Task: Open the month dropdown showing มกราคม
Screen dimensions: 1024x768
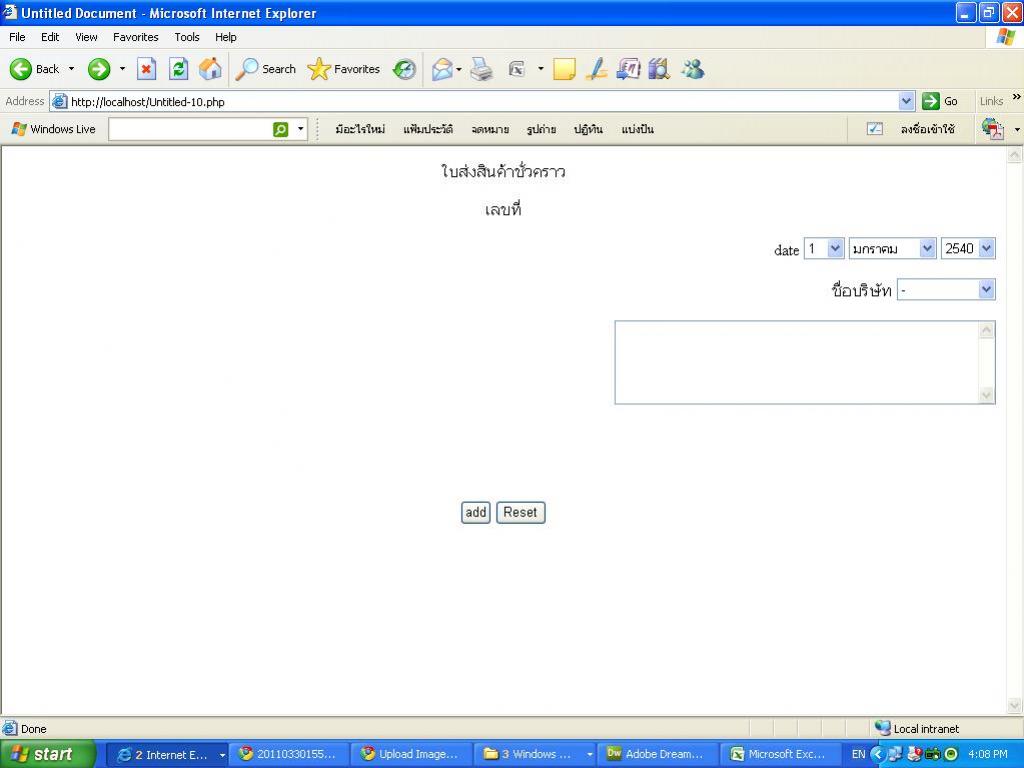Action: pyautogui.click(x=892, y=248)
